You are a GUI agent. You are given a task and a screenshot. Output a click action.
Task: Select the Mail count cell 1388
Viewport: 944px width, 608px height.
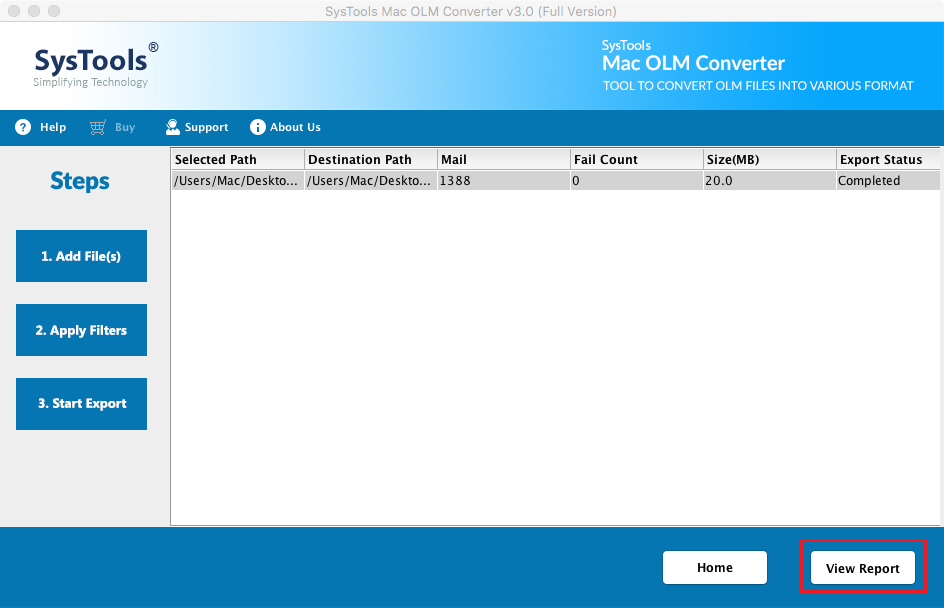504,181
